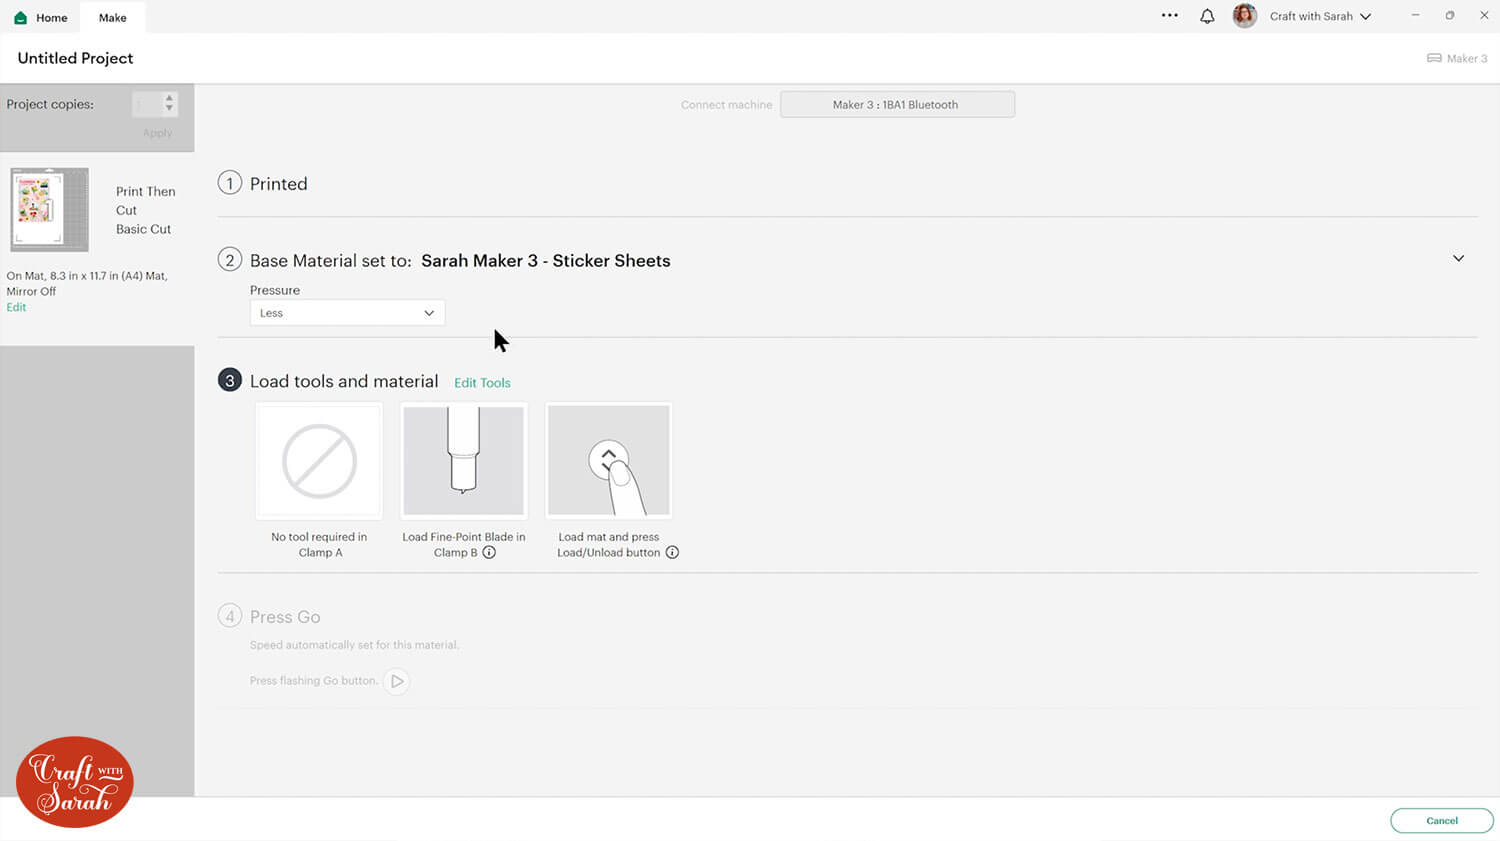
Task: Minimize the Design Space window
Action: [x=1415, y=16]
